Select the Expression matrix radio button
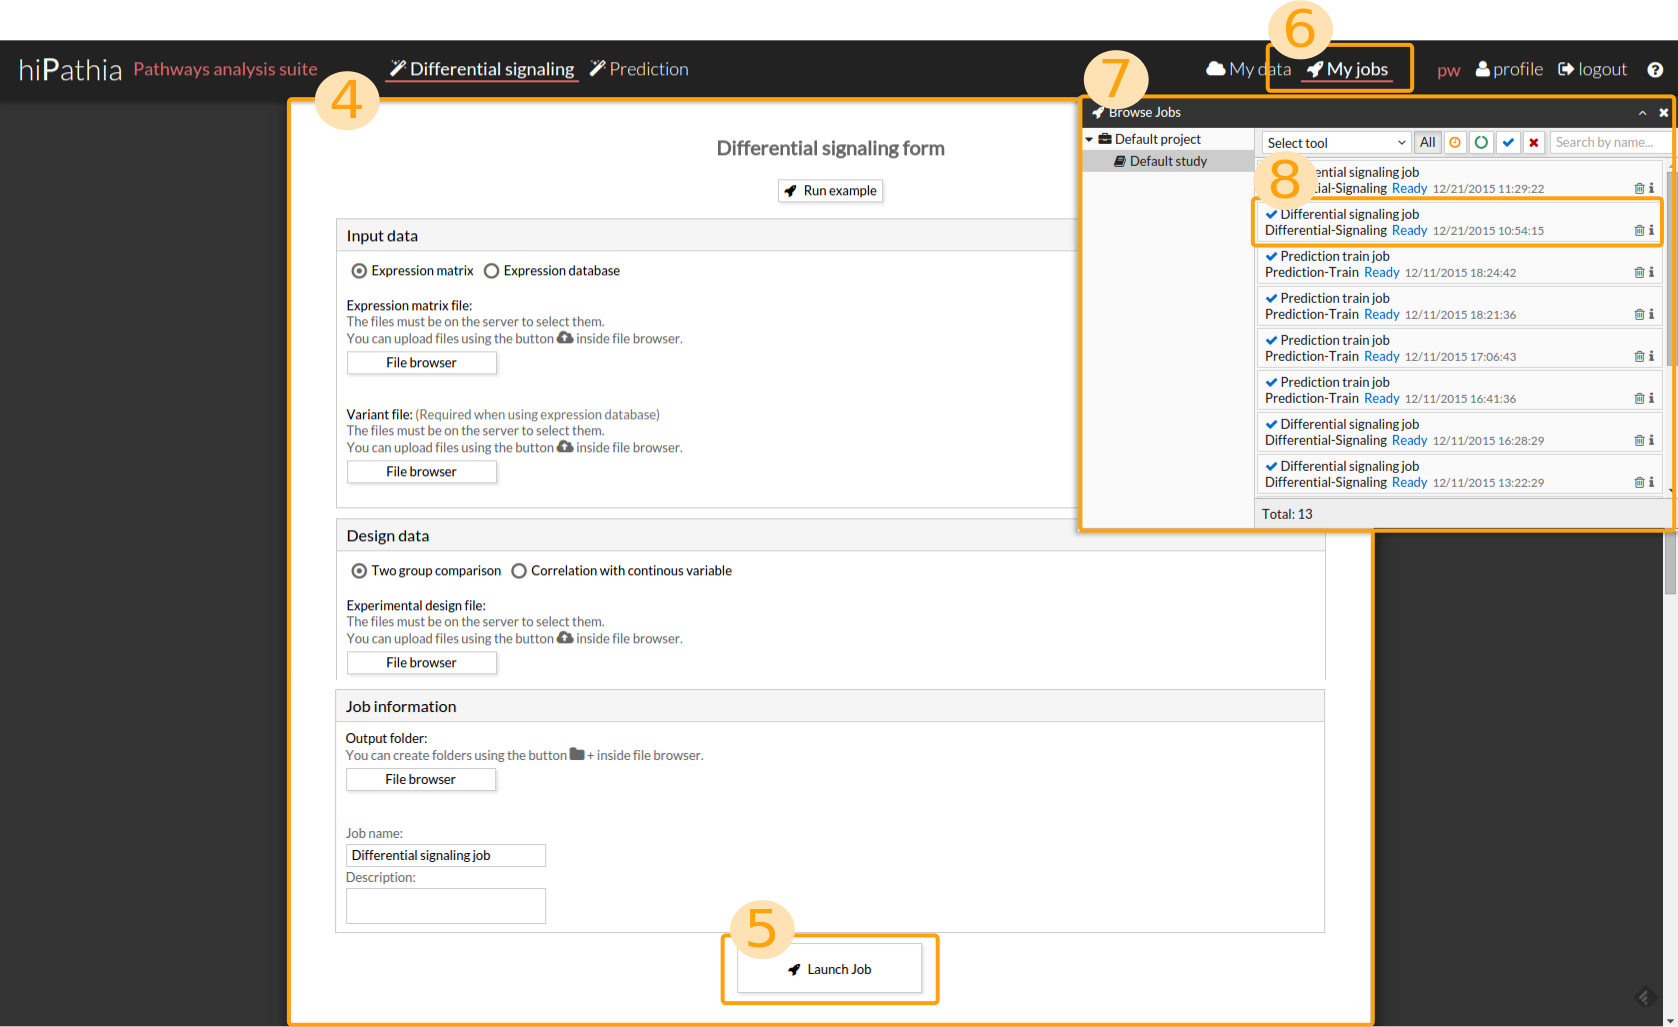 pyautogui.click(x=359, y=271)
